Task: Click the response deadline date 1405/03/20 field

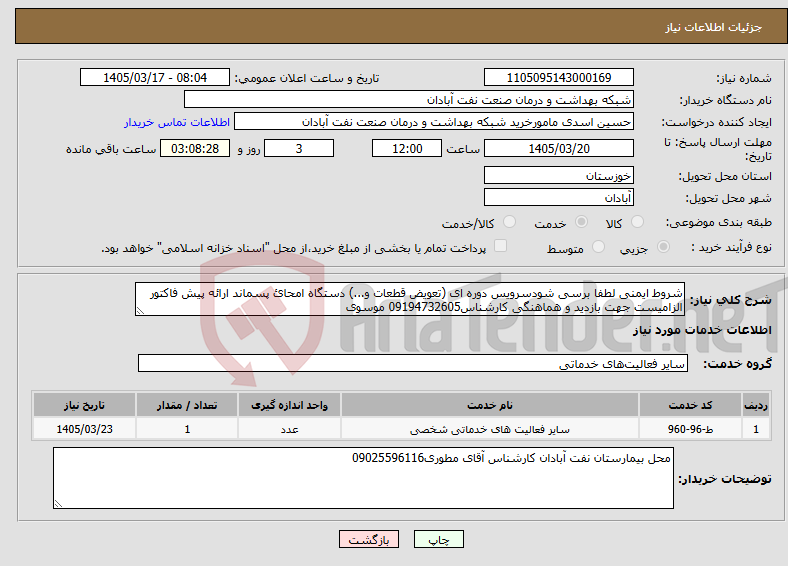Action: [x=559, y=148]
